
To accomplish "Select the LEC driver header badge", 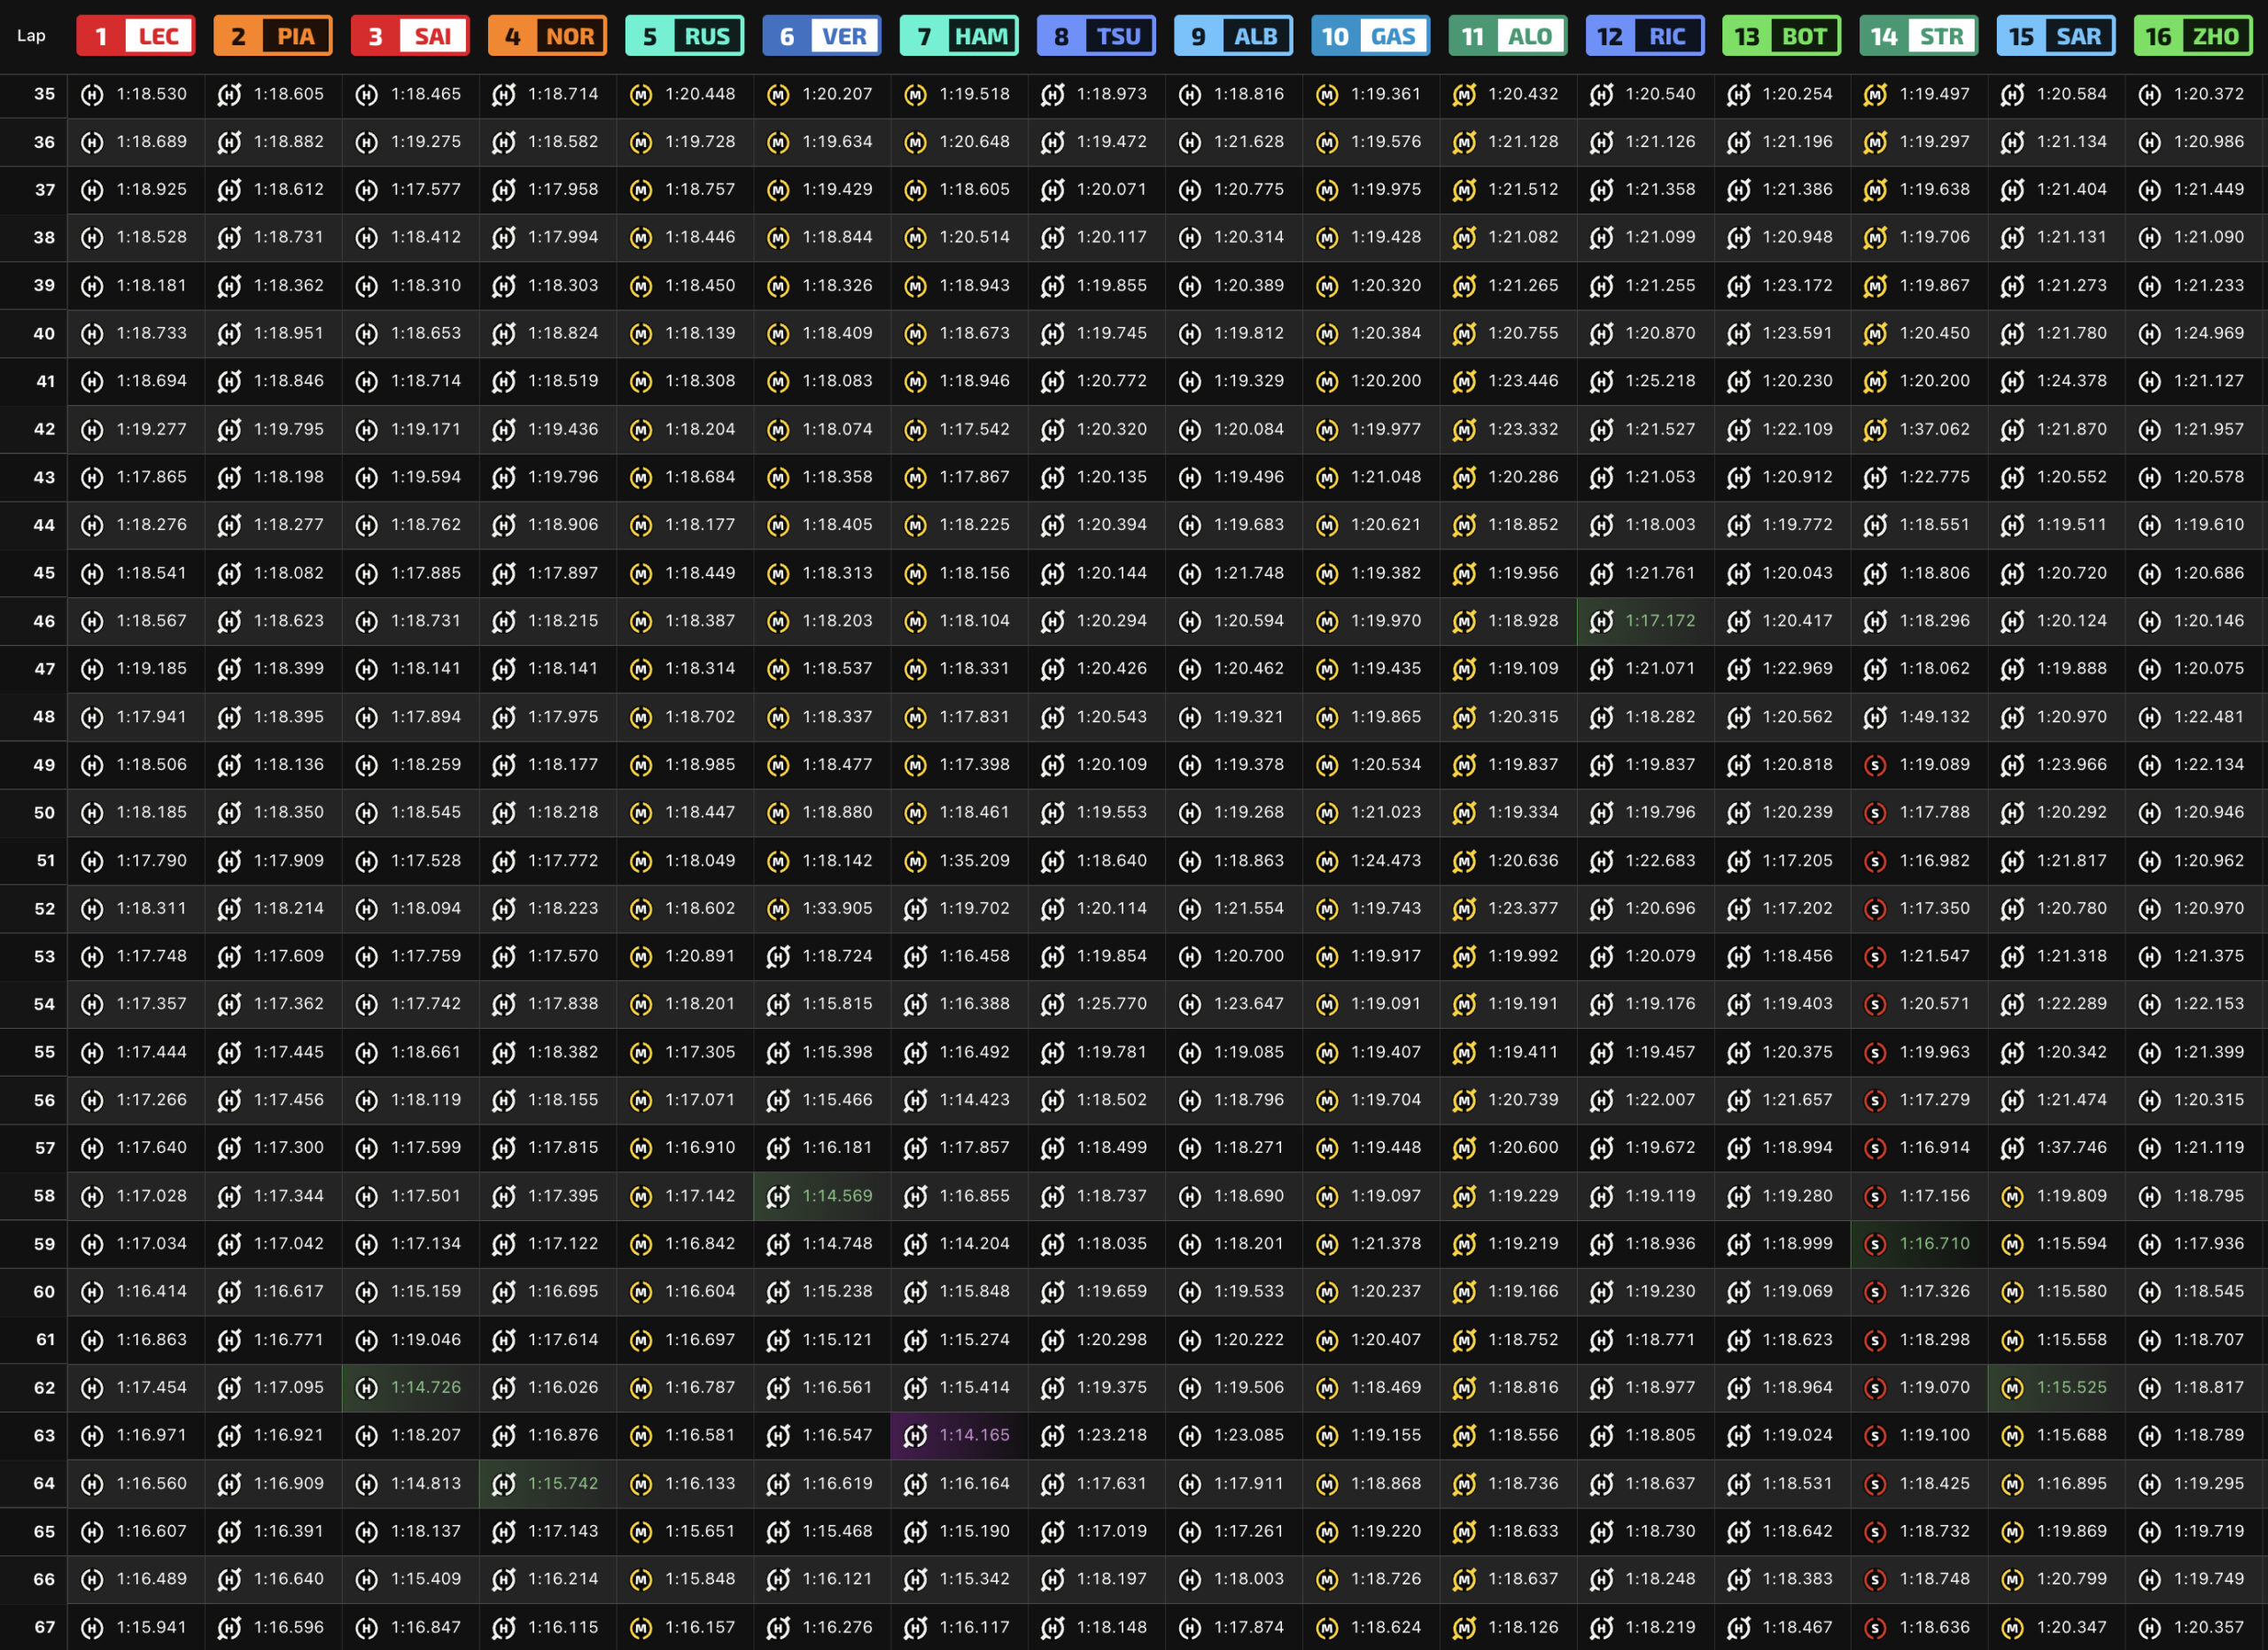I will [x=136, y=36].
